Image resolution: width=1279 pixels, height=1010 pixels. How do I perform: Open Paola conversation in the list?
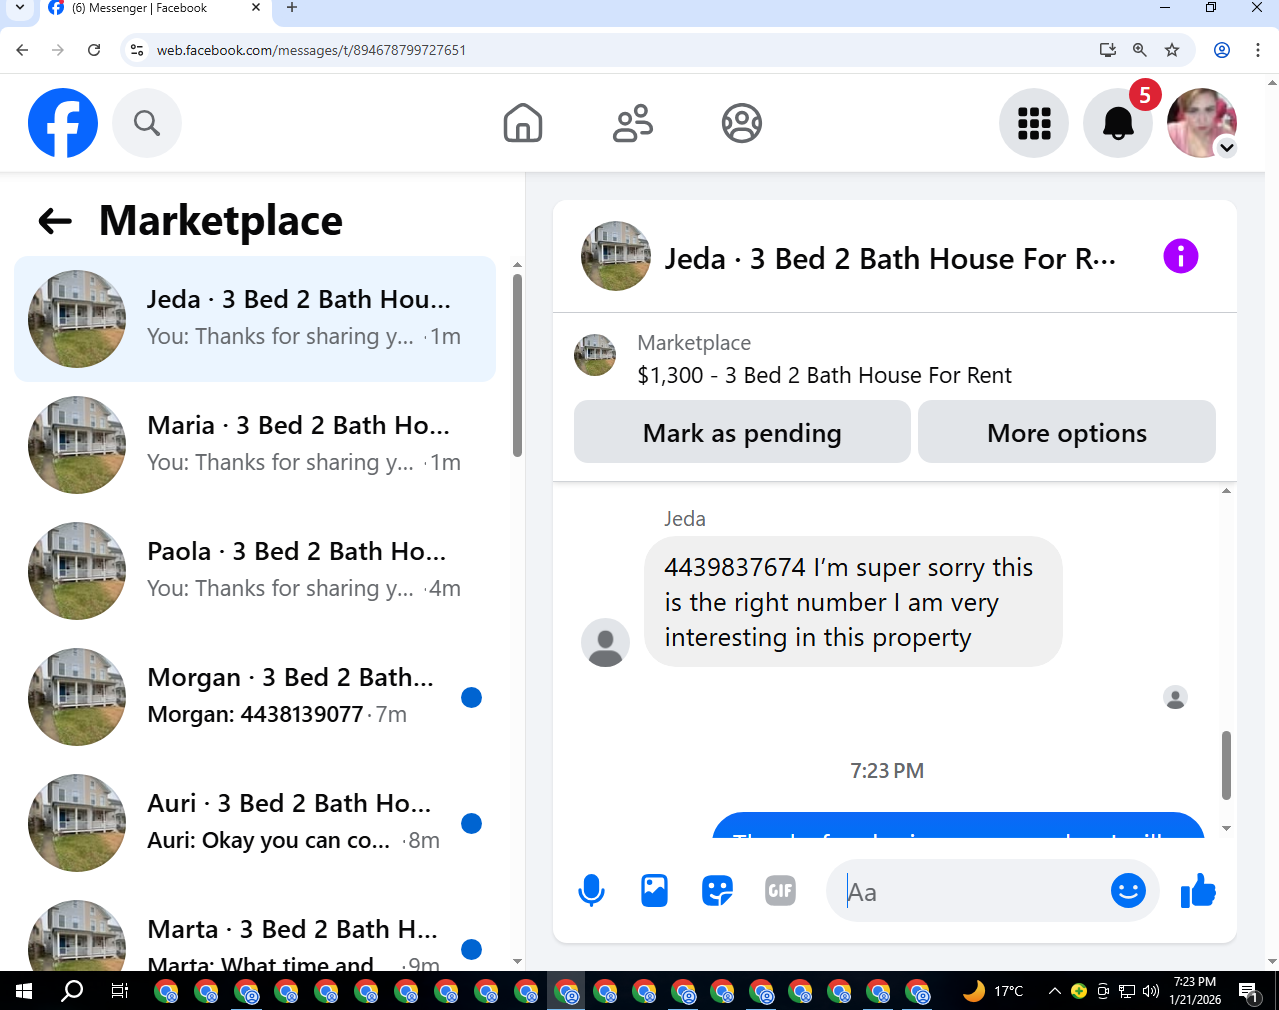tap(255, 571)
